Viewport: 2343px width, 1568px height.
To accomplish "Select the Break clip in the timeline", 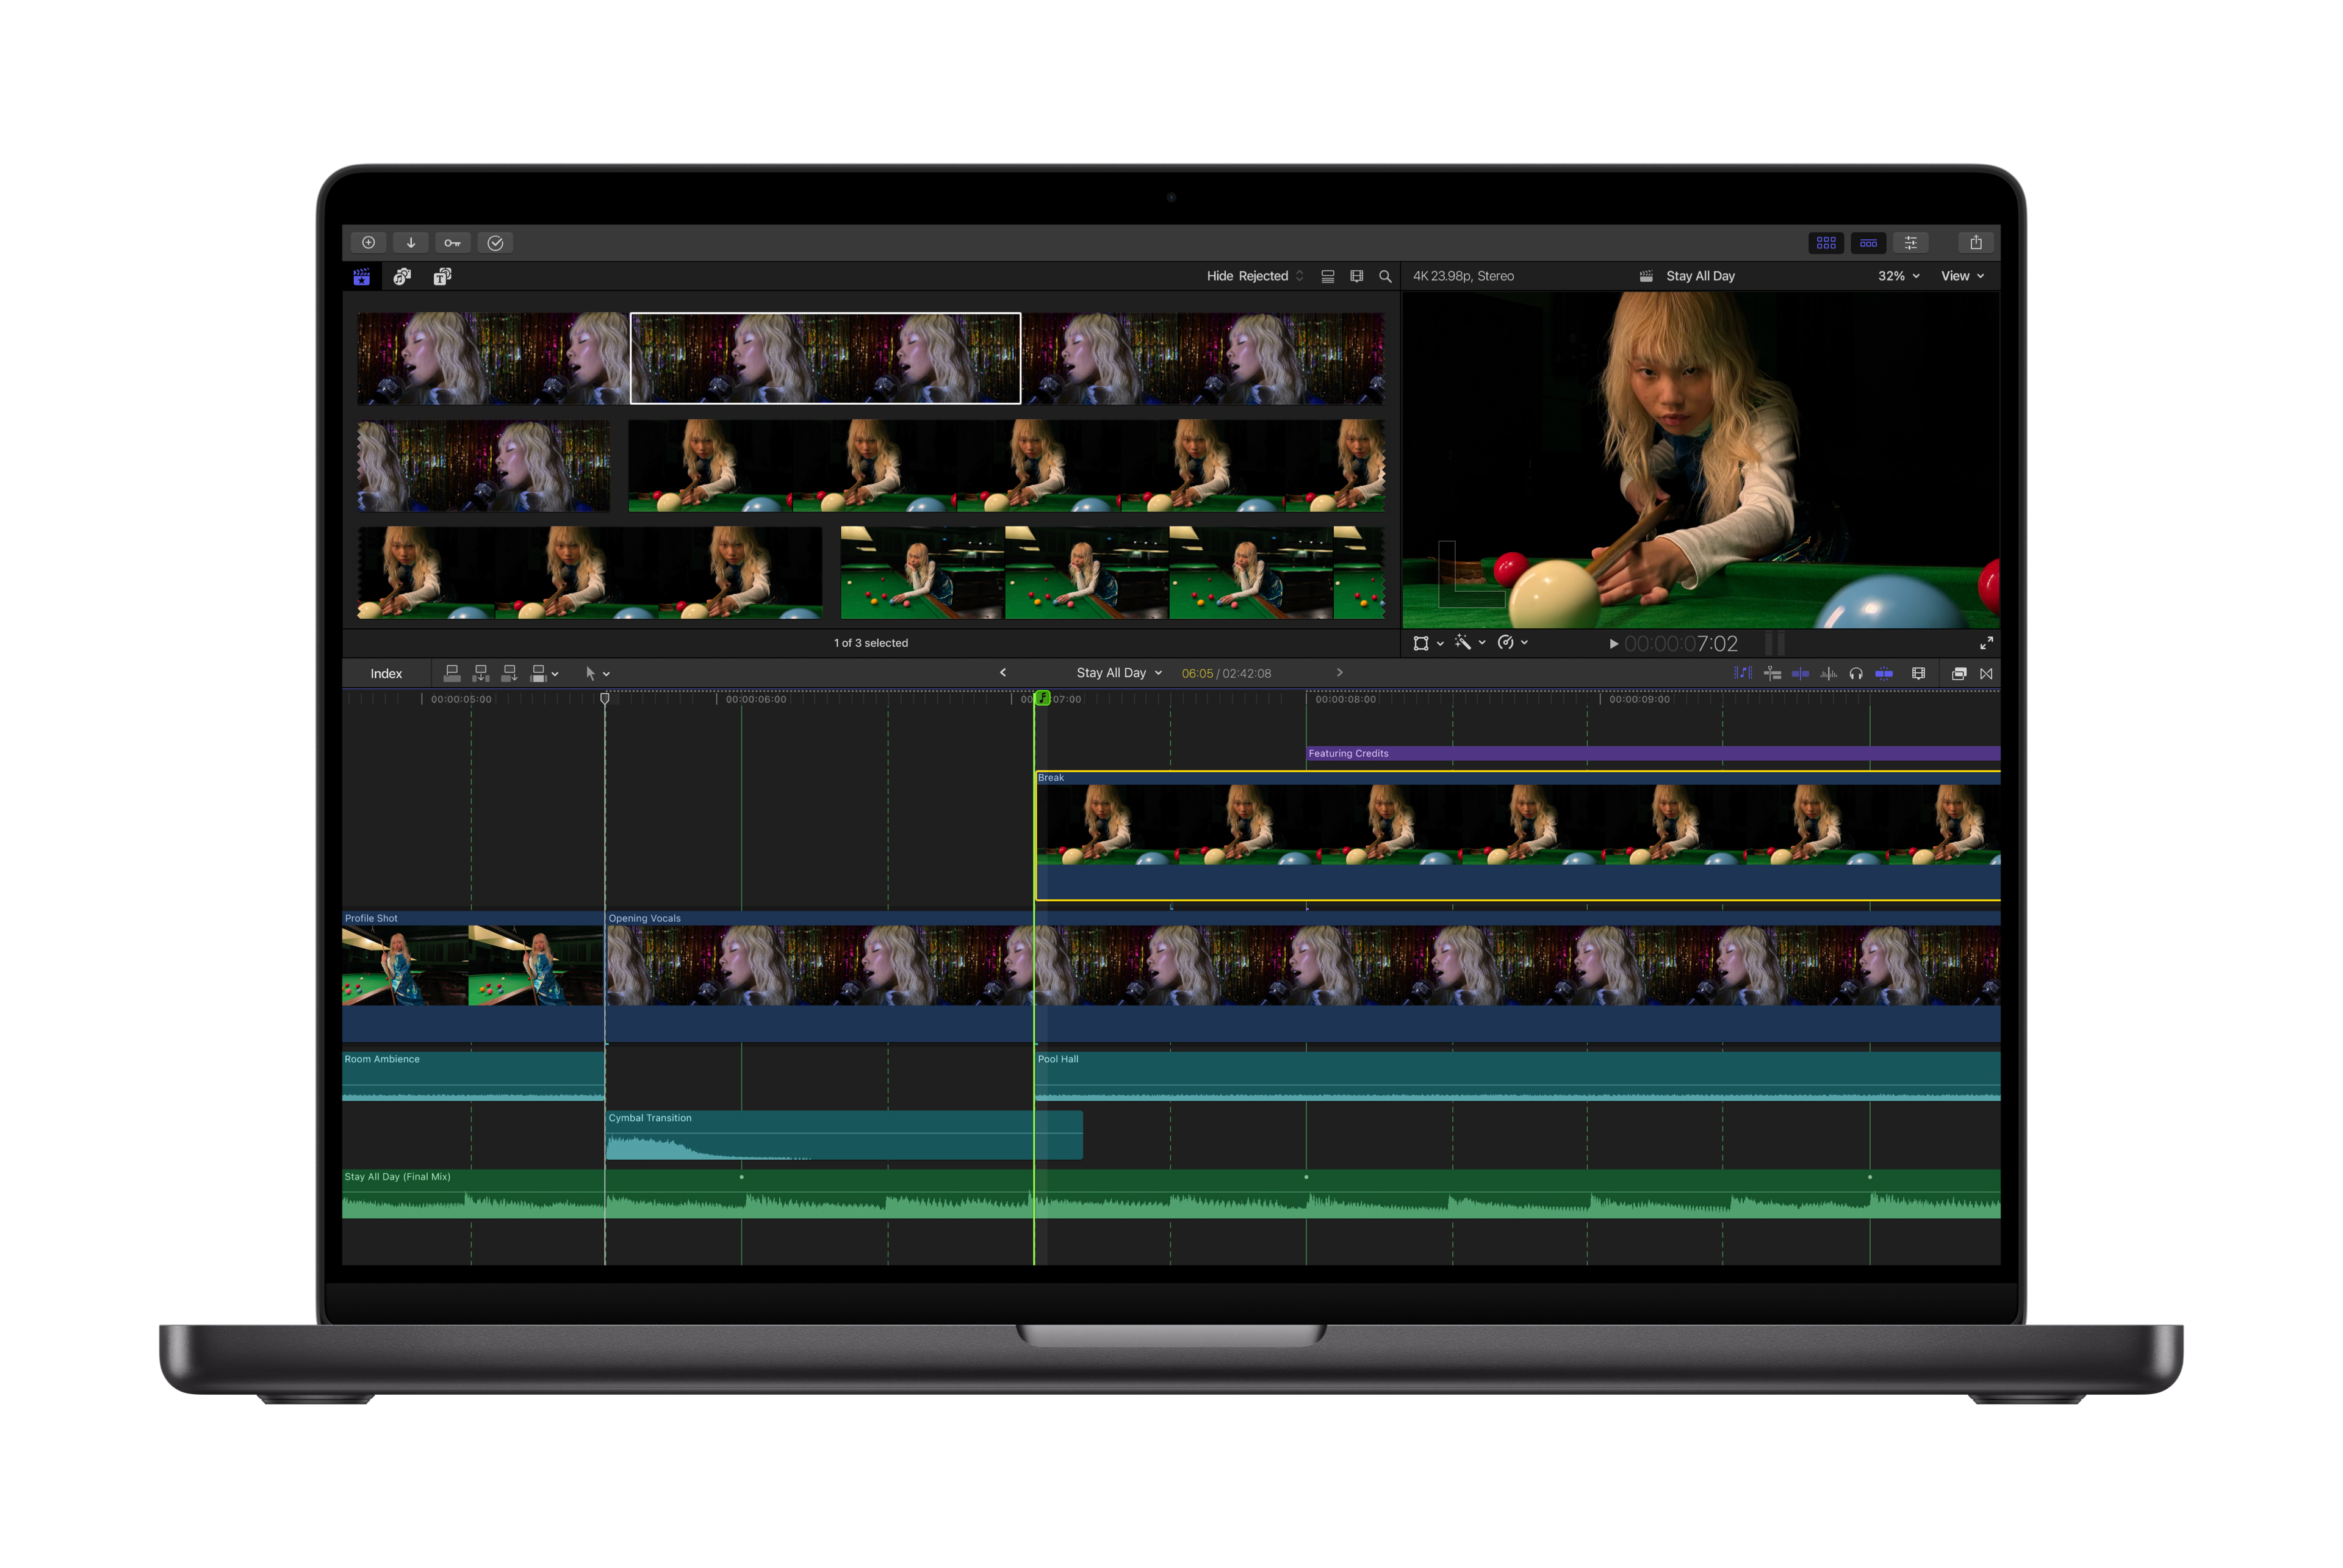I will (x=1500, y=830).
